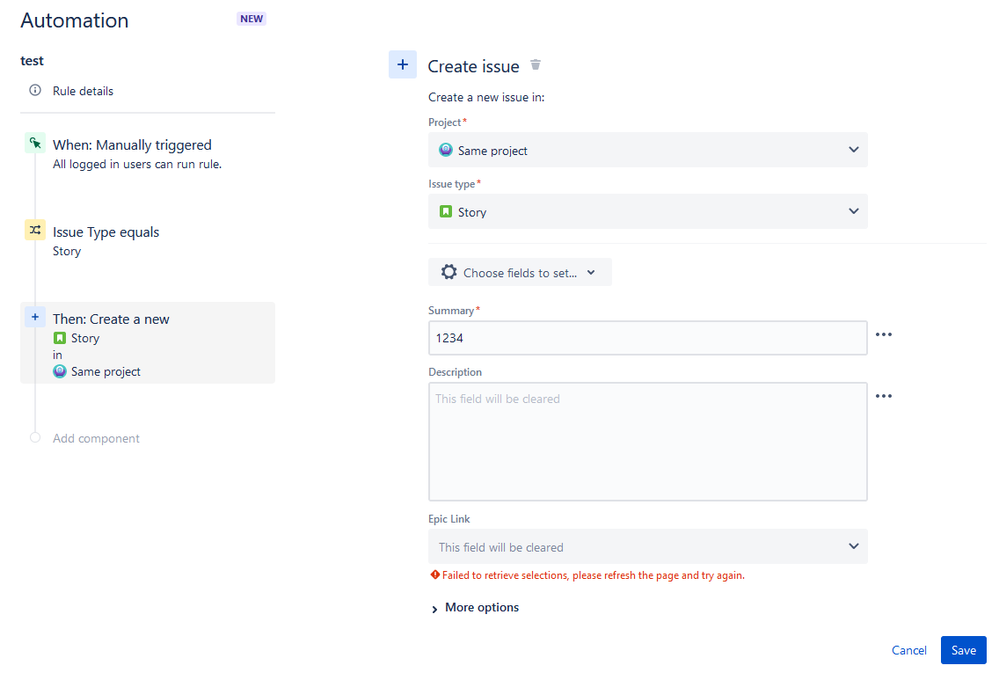Click the blue plus Create issue icon

(x=403, y=64)
